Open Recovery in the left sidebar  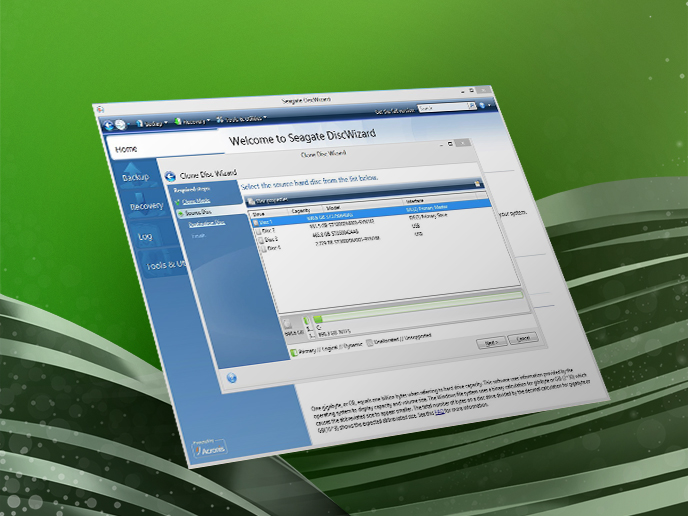pos(145,204)
